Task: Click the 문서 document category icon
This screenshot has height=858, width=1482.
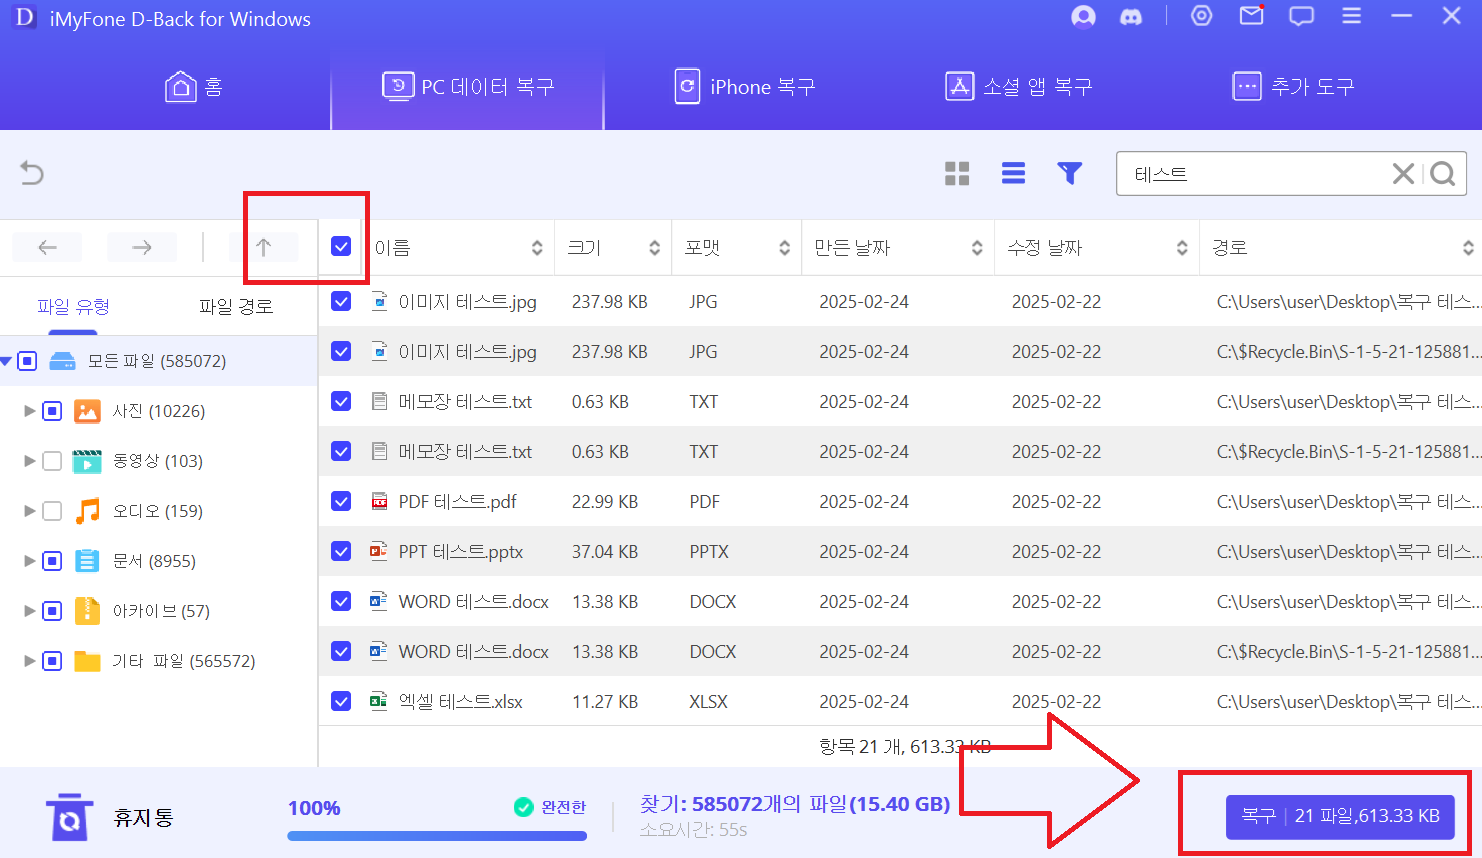Action: click(x=88, y=561)
